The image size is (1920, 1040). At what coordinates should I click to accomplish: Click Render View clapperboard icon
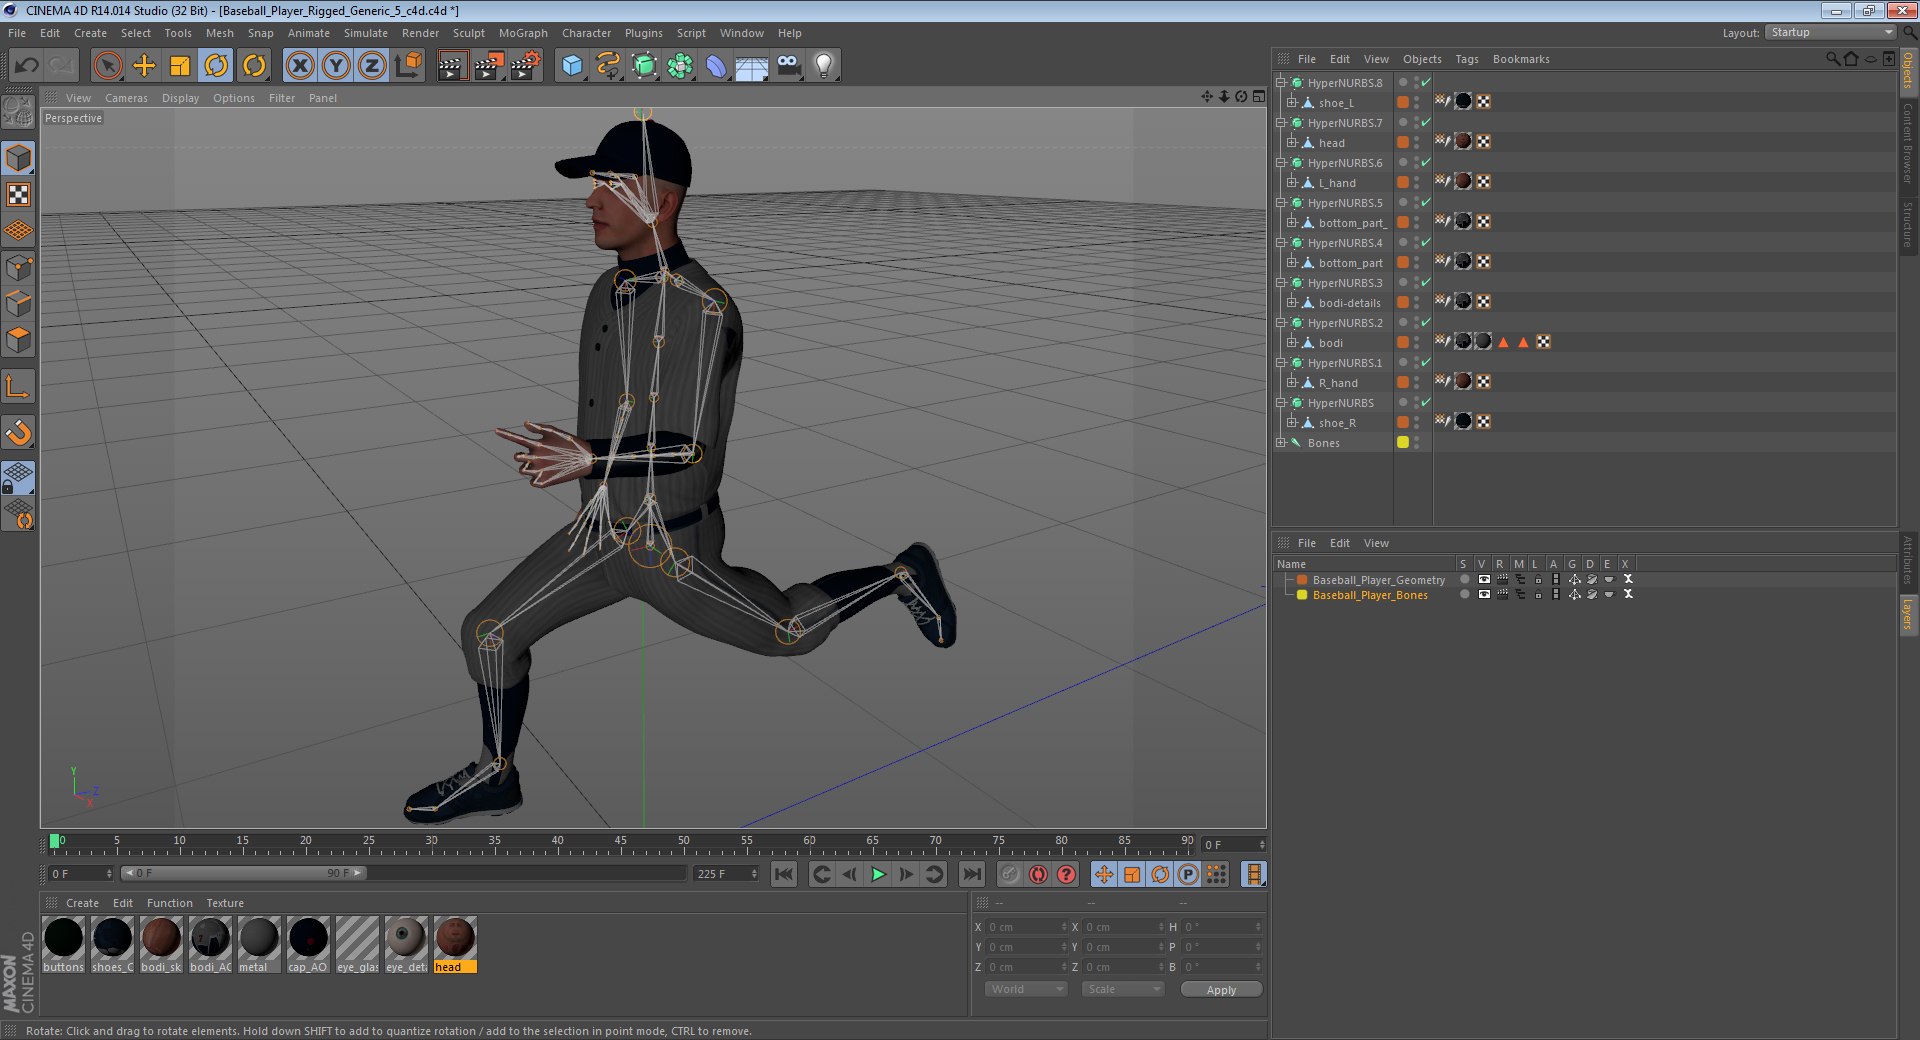coord(452,66)
